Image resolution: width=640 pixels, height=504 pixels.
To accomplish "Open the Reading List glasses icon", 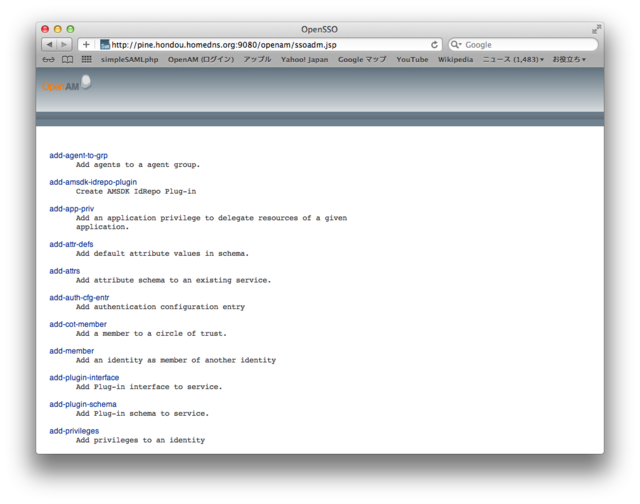I will pos(48,60).
